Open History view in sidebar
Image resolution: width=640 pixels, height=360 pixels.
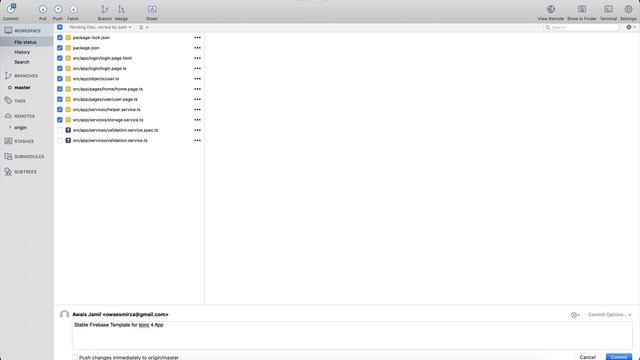coord(22,52)
